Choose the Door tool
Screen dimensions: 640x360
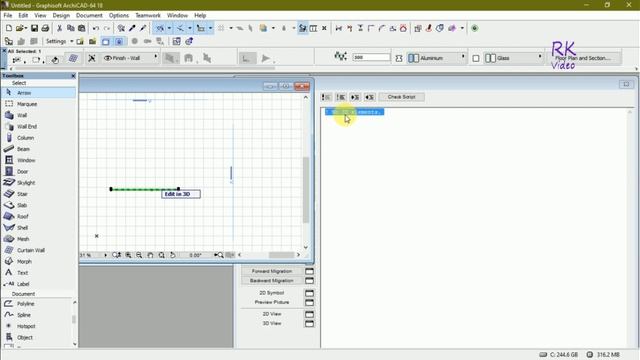click(x=39, y=171)
